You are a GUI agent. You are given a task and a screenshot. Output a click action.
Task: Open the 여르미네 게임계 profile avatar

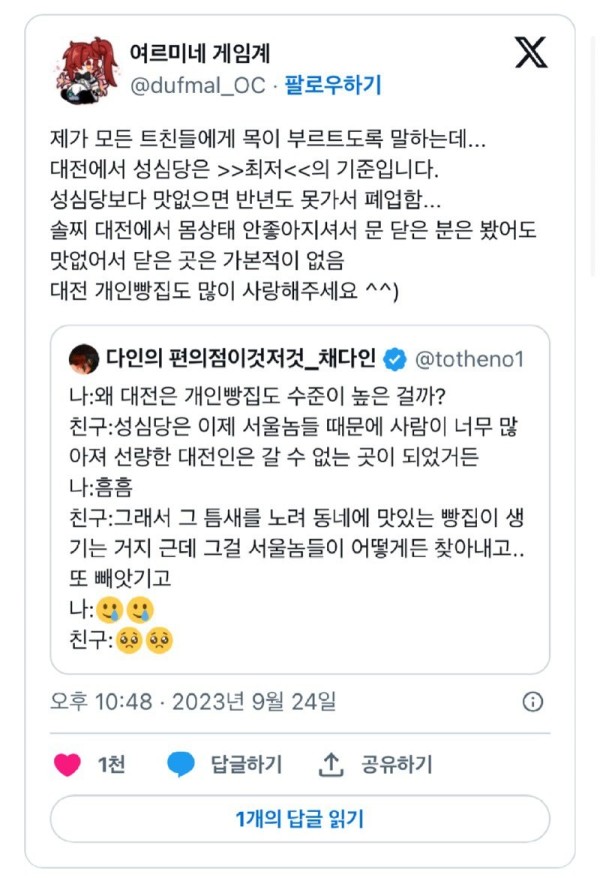coord(86,72)
